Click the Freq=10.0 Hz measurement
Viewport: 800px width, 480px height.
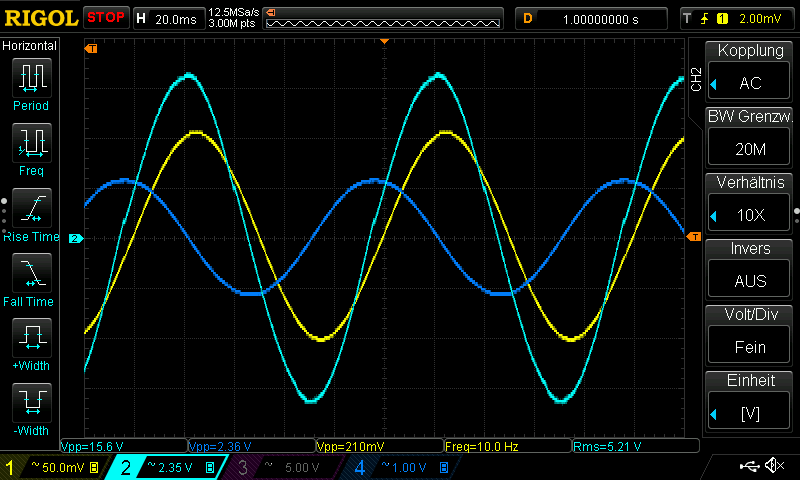click(x=482, y=447)
